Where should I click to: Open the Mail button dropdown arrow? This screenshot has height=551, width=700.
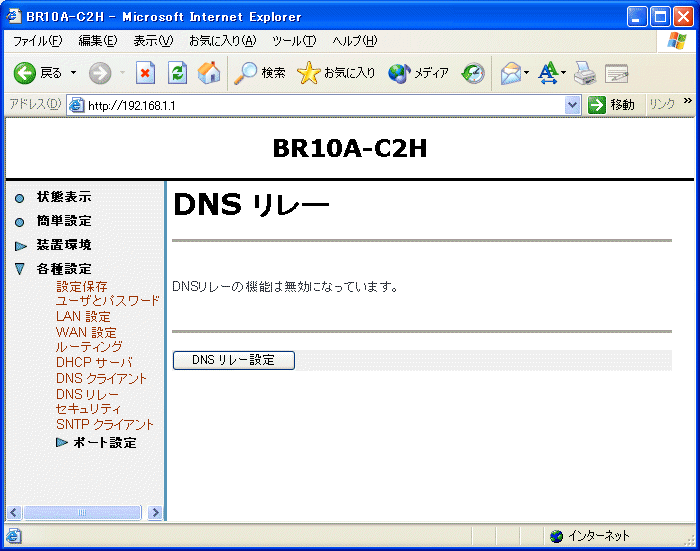527,73
